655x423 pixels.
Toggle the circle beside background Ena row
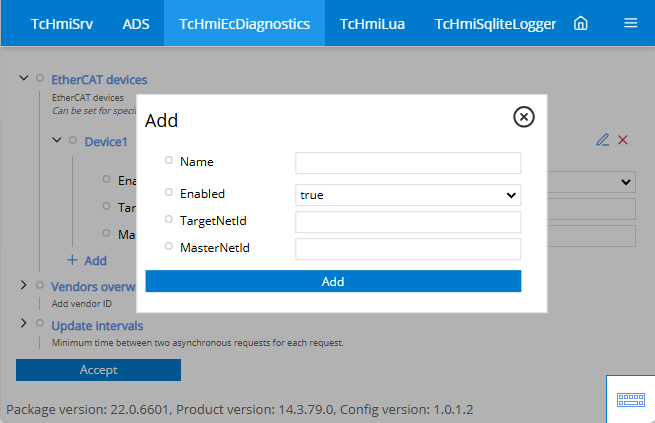point(106,179)
